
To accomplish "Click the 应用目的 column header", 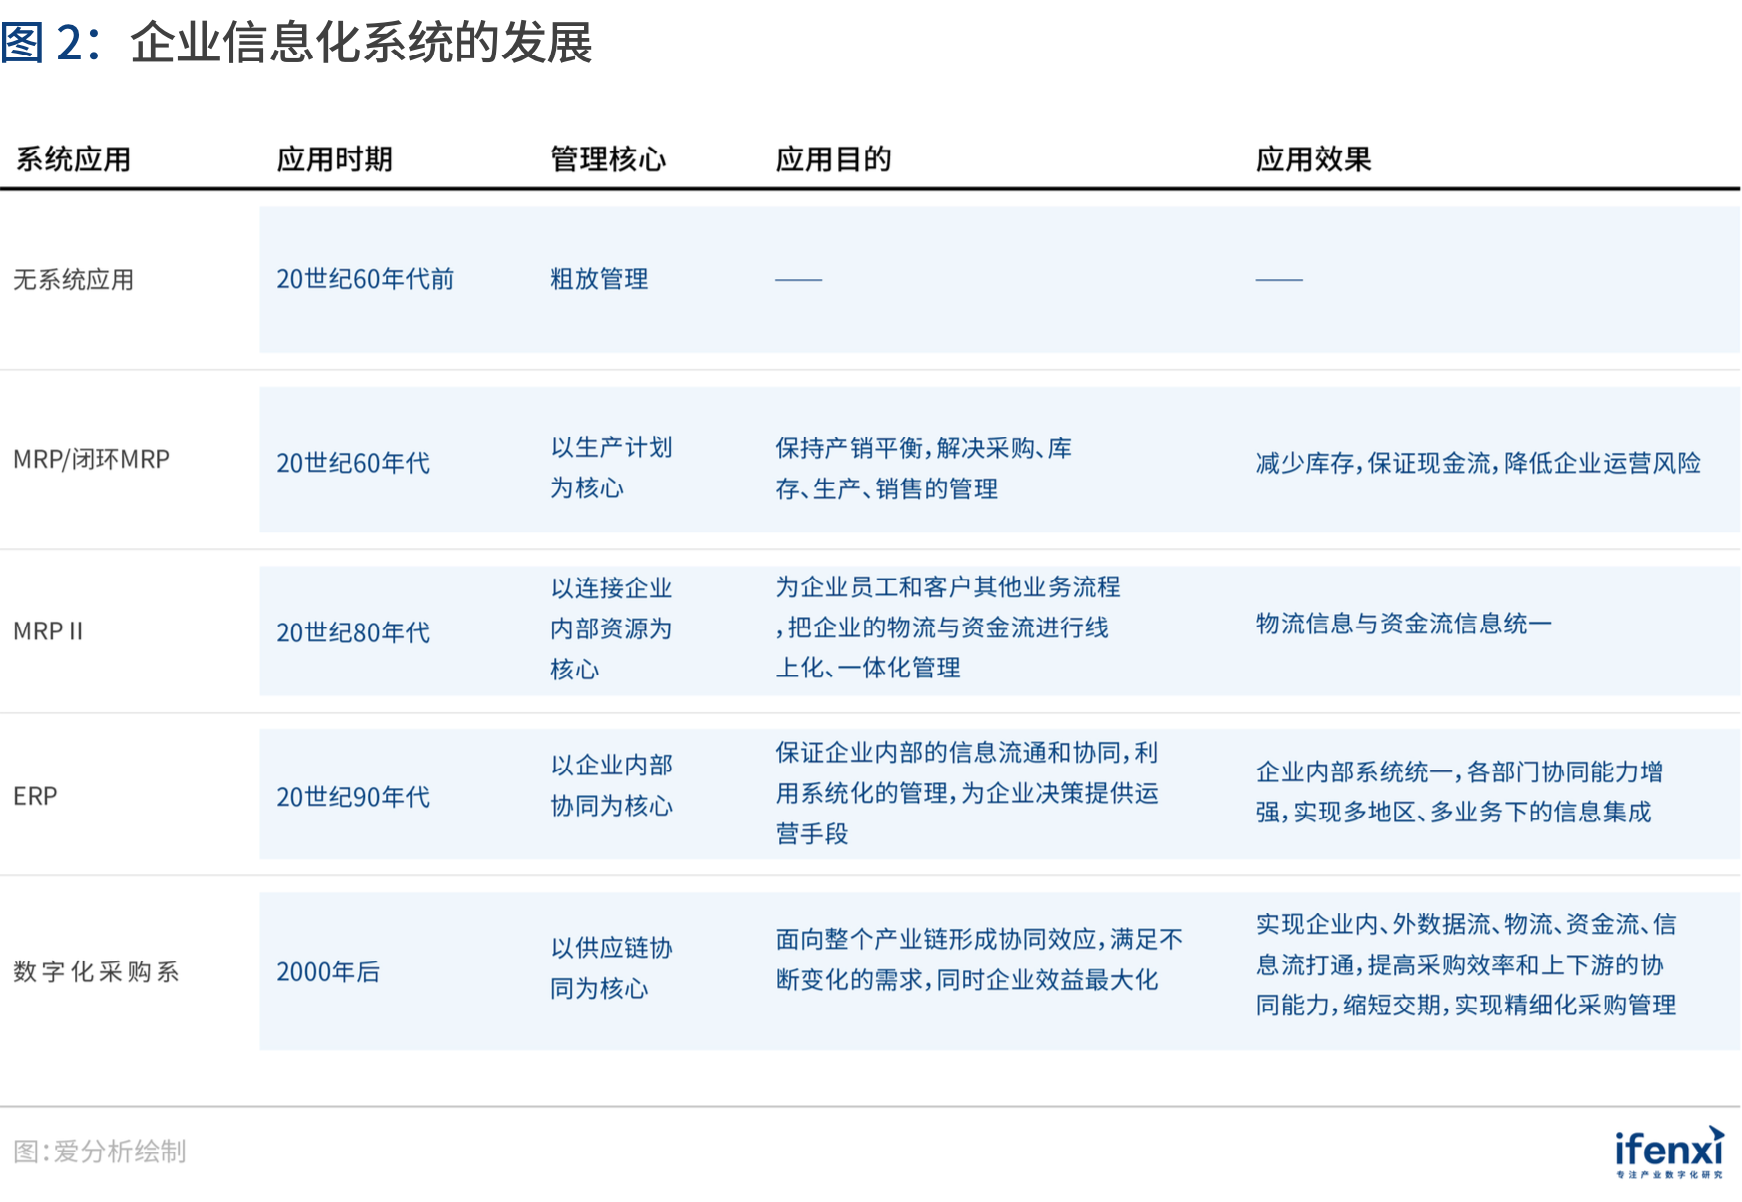I will pos(833,159).
